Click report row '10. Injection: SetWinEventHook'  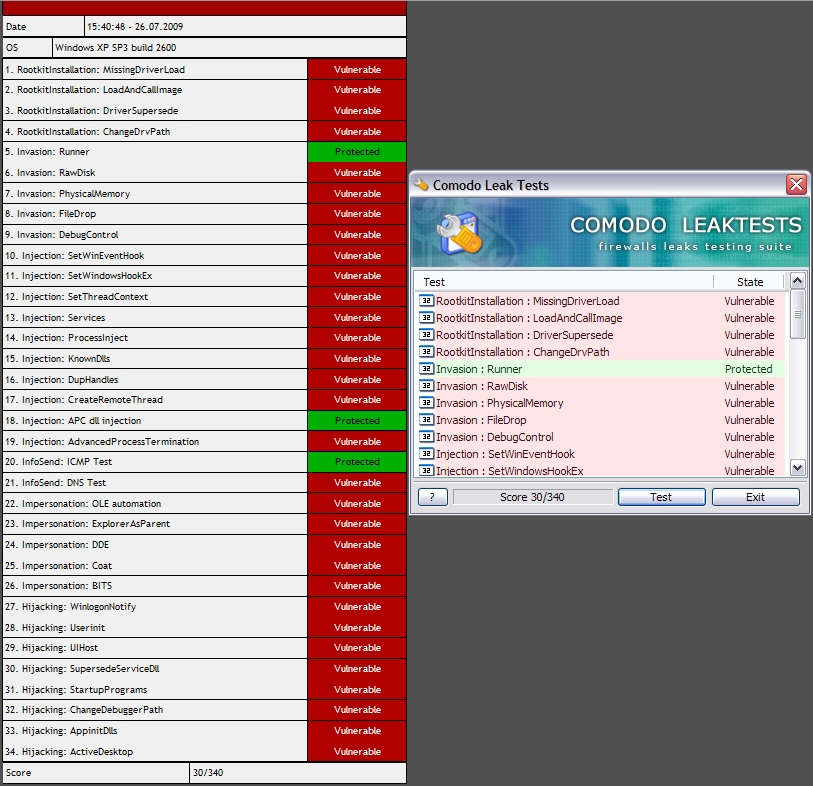155,256
